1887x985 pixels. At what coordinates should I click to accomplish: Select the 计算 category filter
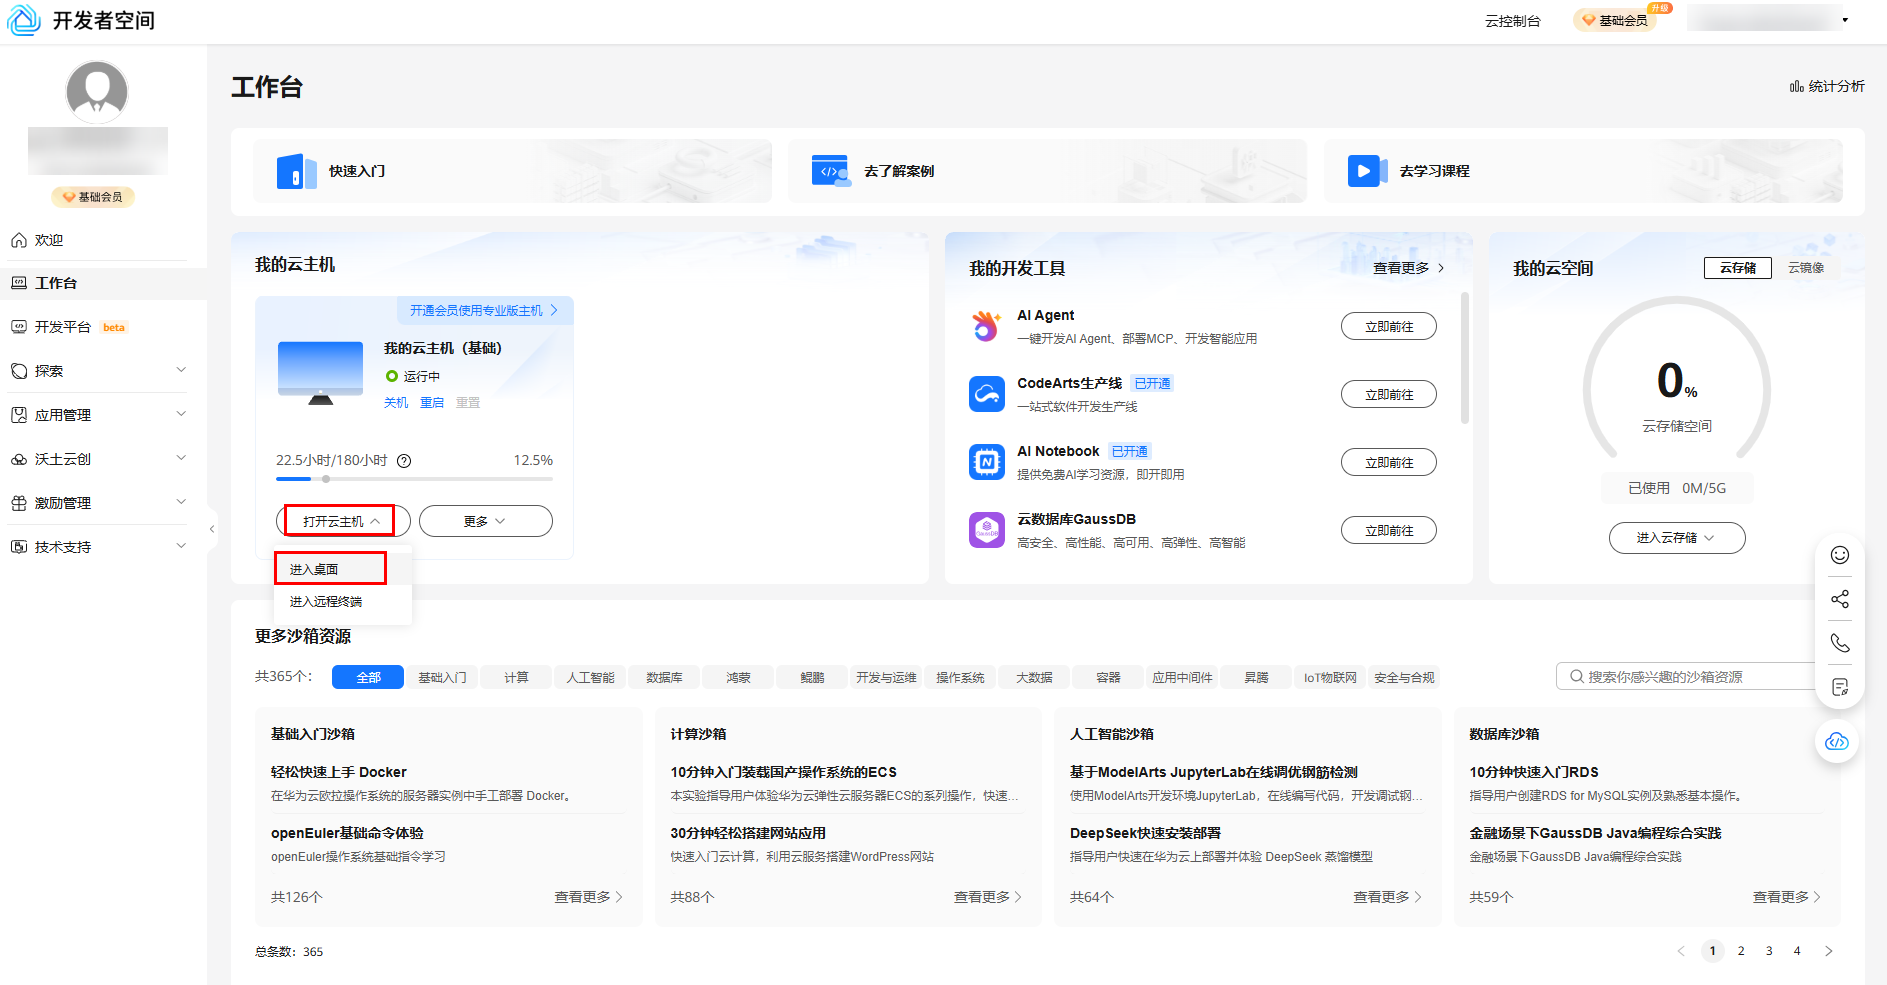(x=516, y=677)
